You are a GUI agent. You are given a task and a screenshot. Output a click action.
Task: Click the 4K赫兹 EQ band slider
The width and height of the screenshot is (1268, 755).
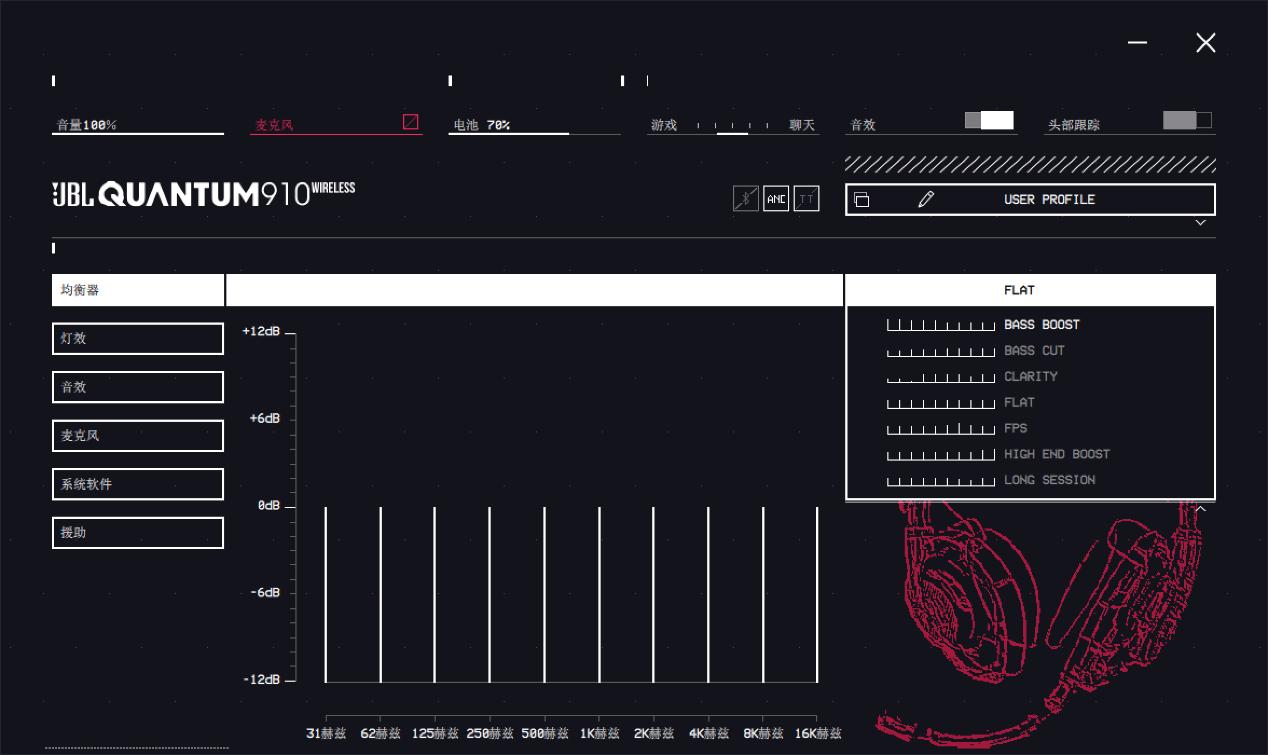pyautogui.click(x=708, y=594)
